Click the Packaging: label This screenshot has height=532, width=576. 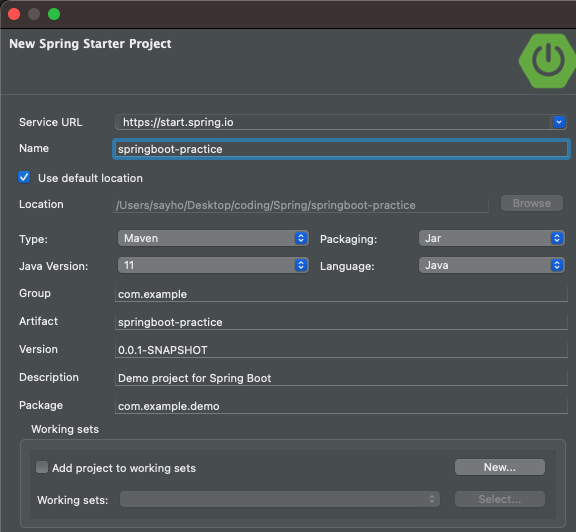coord(349,239)
